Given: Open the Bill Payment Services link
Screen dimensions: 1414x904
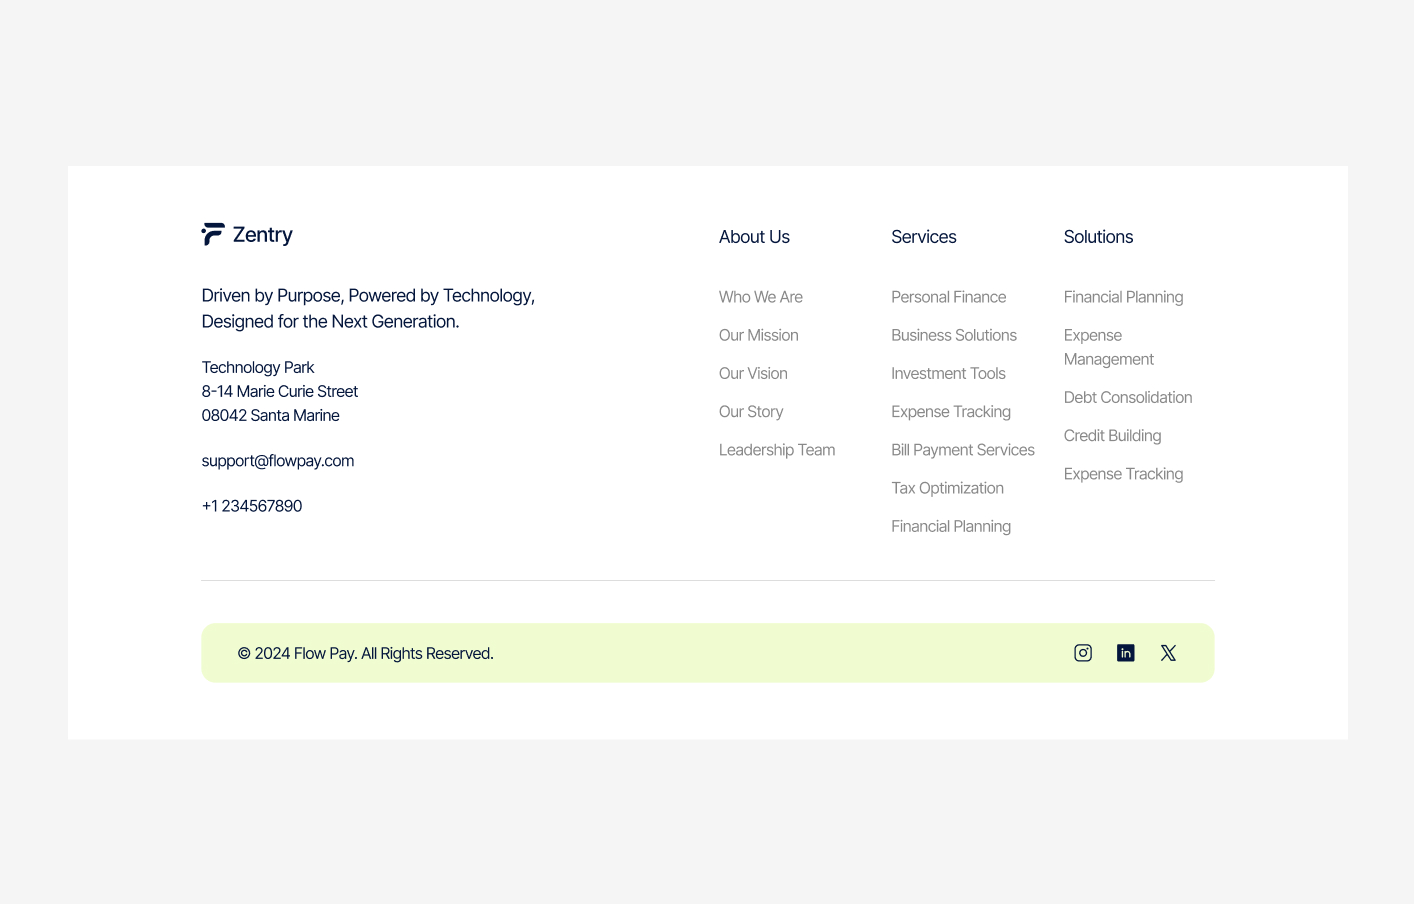Looking at the screenshot, I should click(963, 449).
